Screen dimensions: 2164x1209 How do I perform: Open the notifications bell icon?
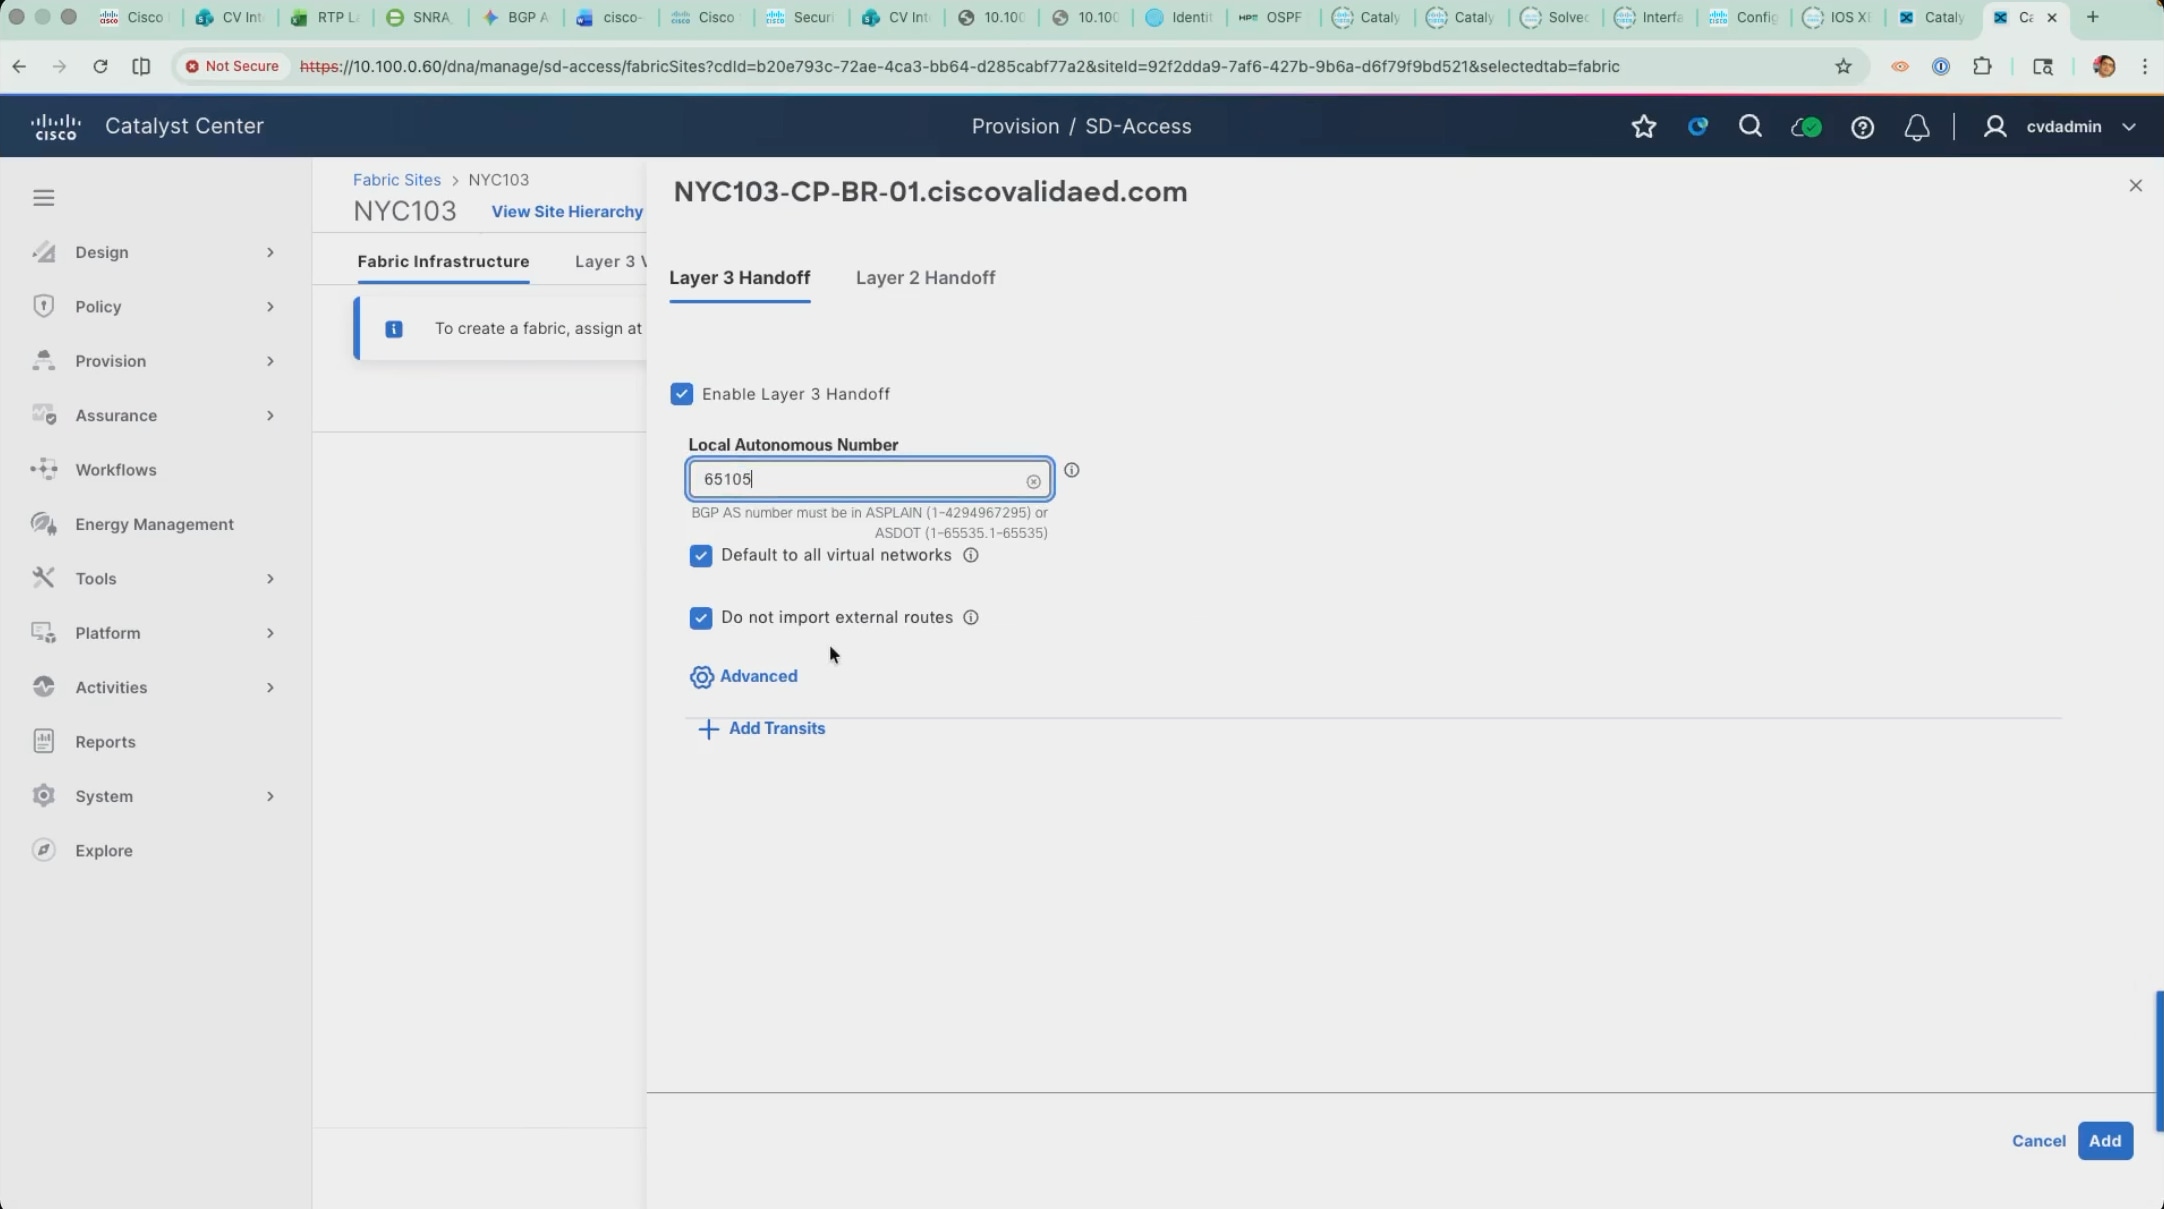point(1916,127)
